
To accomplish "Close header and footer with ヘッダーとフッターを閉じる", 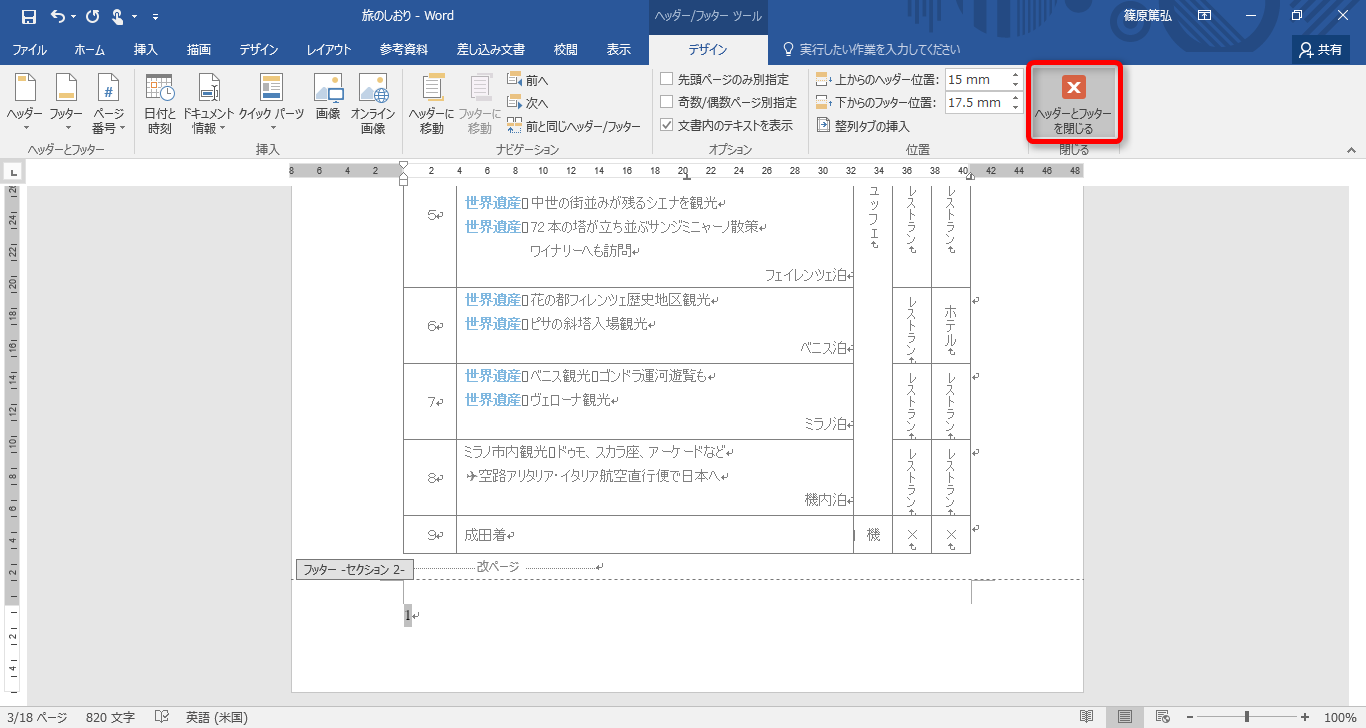I will click(1073, 104).
